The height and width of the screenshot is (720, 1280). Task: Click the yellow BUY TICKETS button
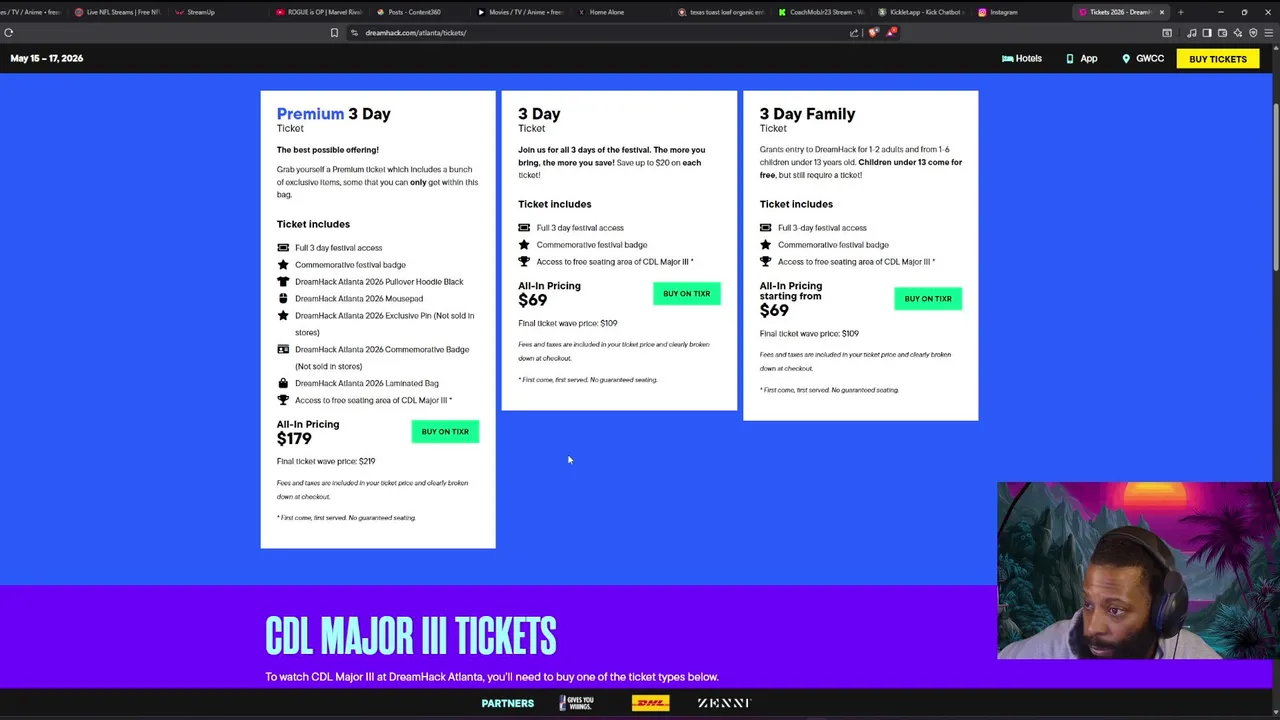[1218, 59]
